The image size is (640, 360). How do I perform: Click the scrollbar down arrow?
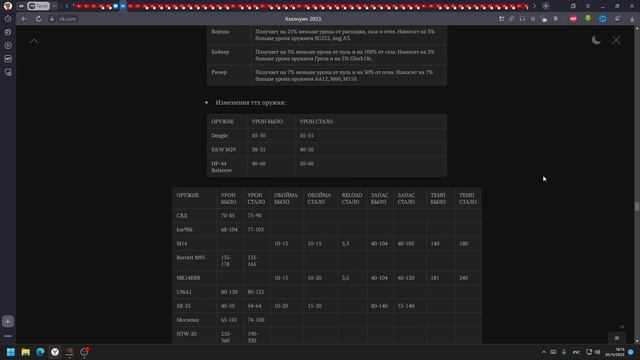[x=637, y=341]
